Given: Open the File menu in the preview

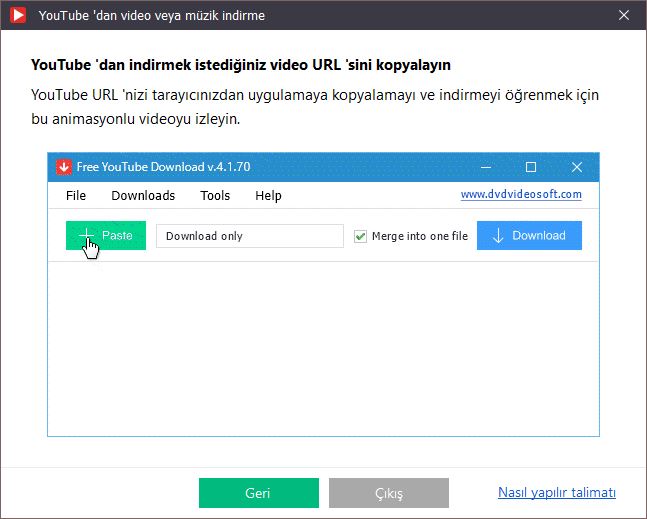Looking at the screenshot, I should [x=76, y=195].
